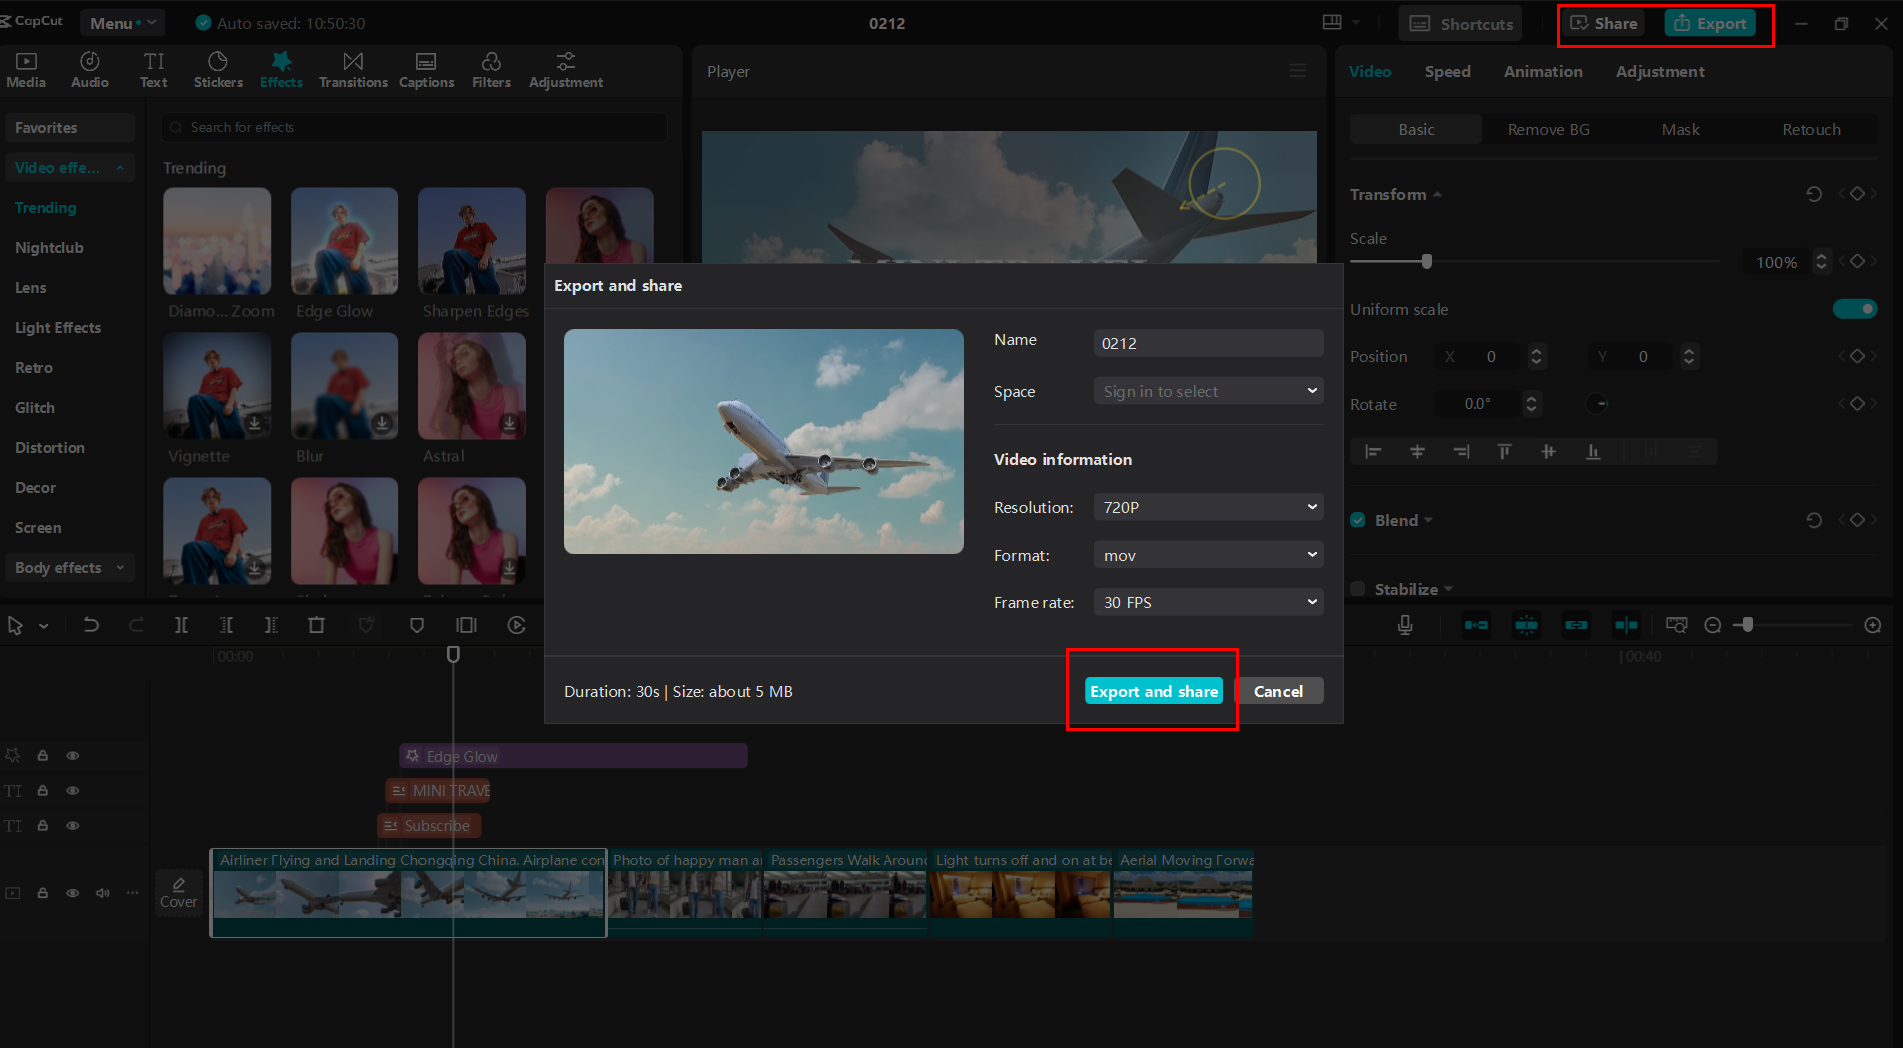Enable the Stabilize checkbox

tap(1357, 589)
